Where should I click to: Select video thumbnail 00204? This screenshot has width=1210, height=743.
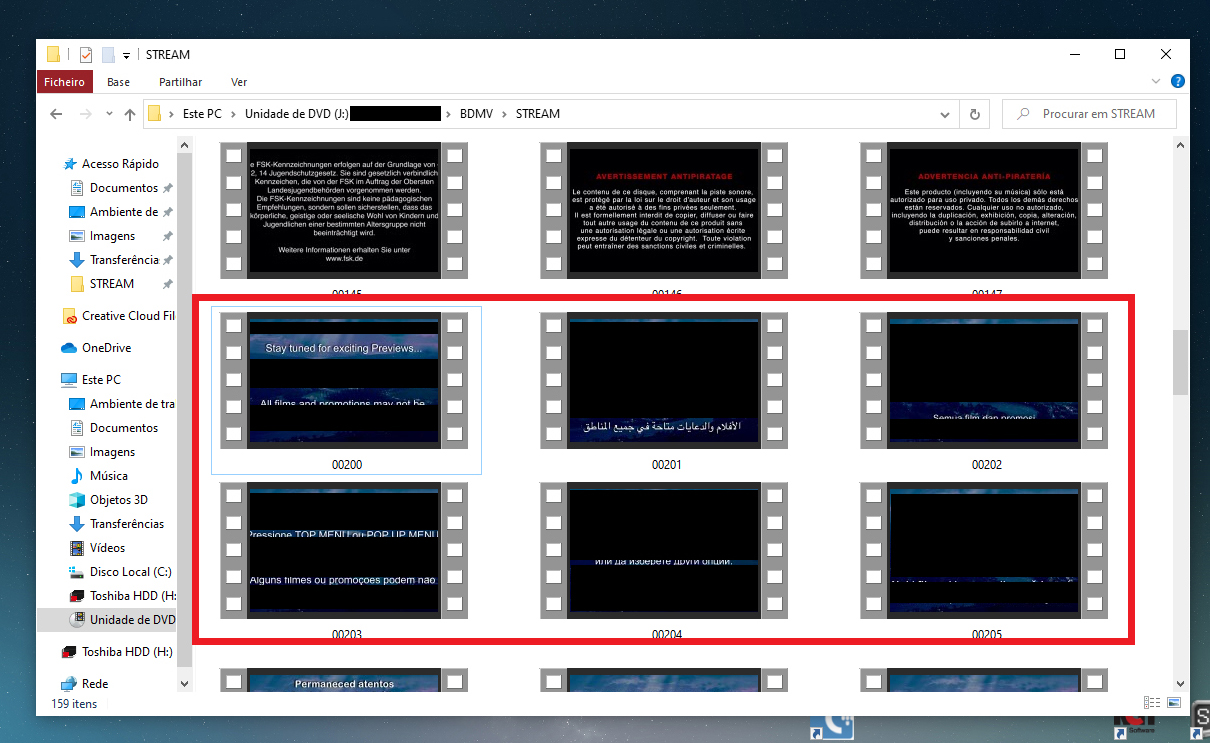pos(666,550)
